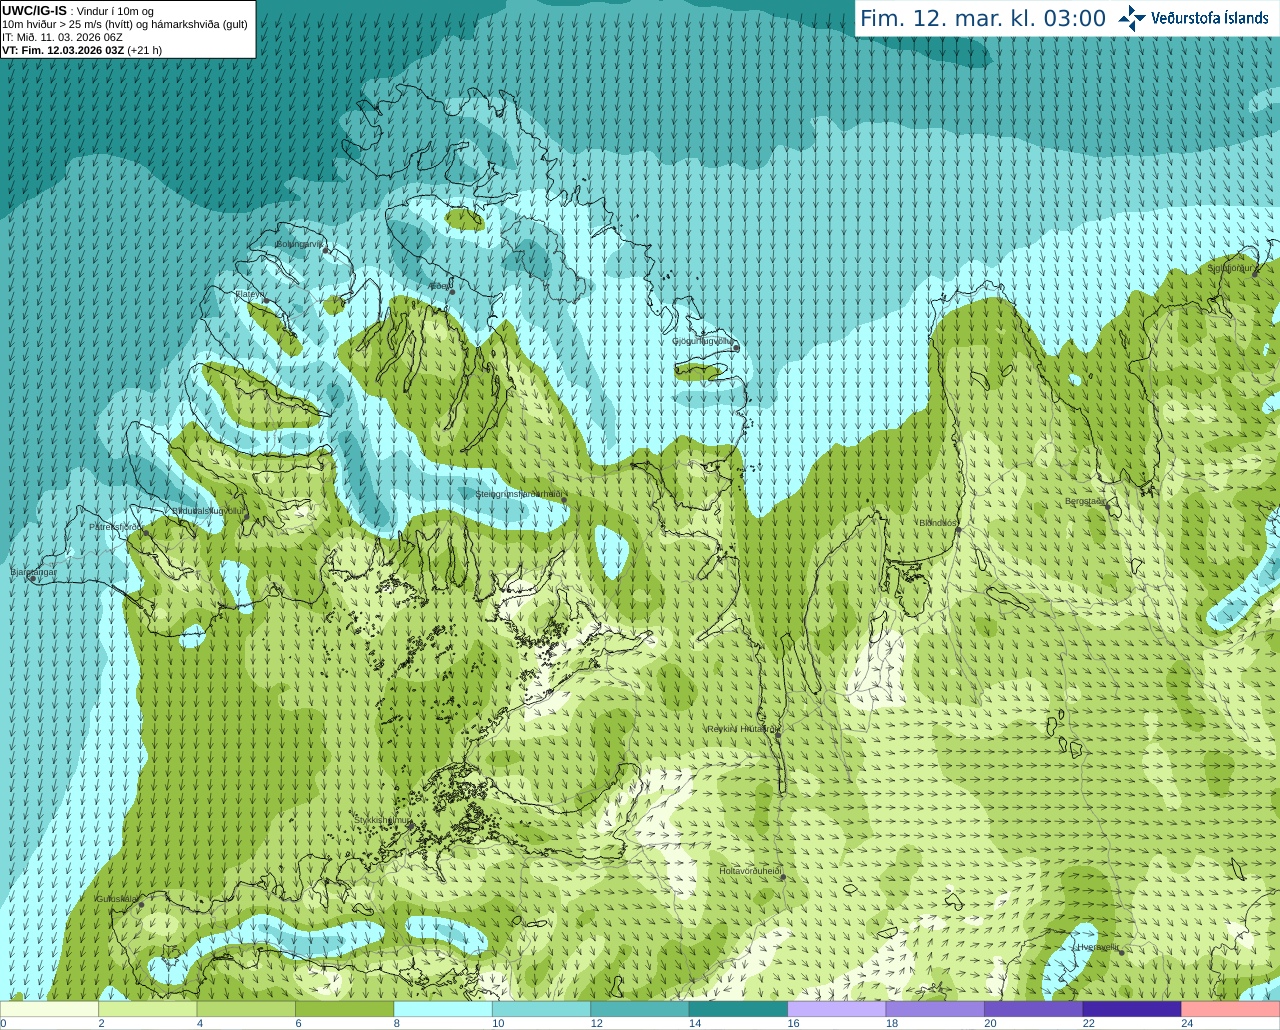Click the 18–20 m/s purple legend swatch
Screen dimensions: 1280x1030
pyautogui.click(x=935, y=1009)
